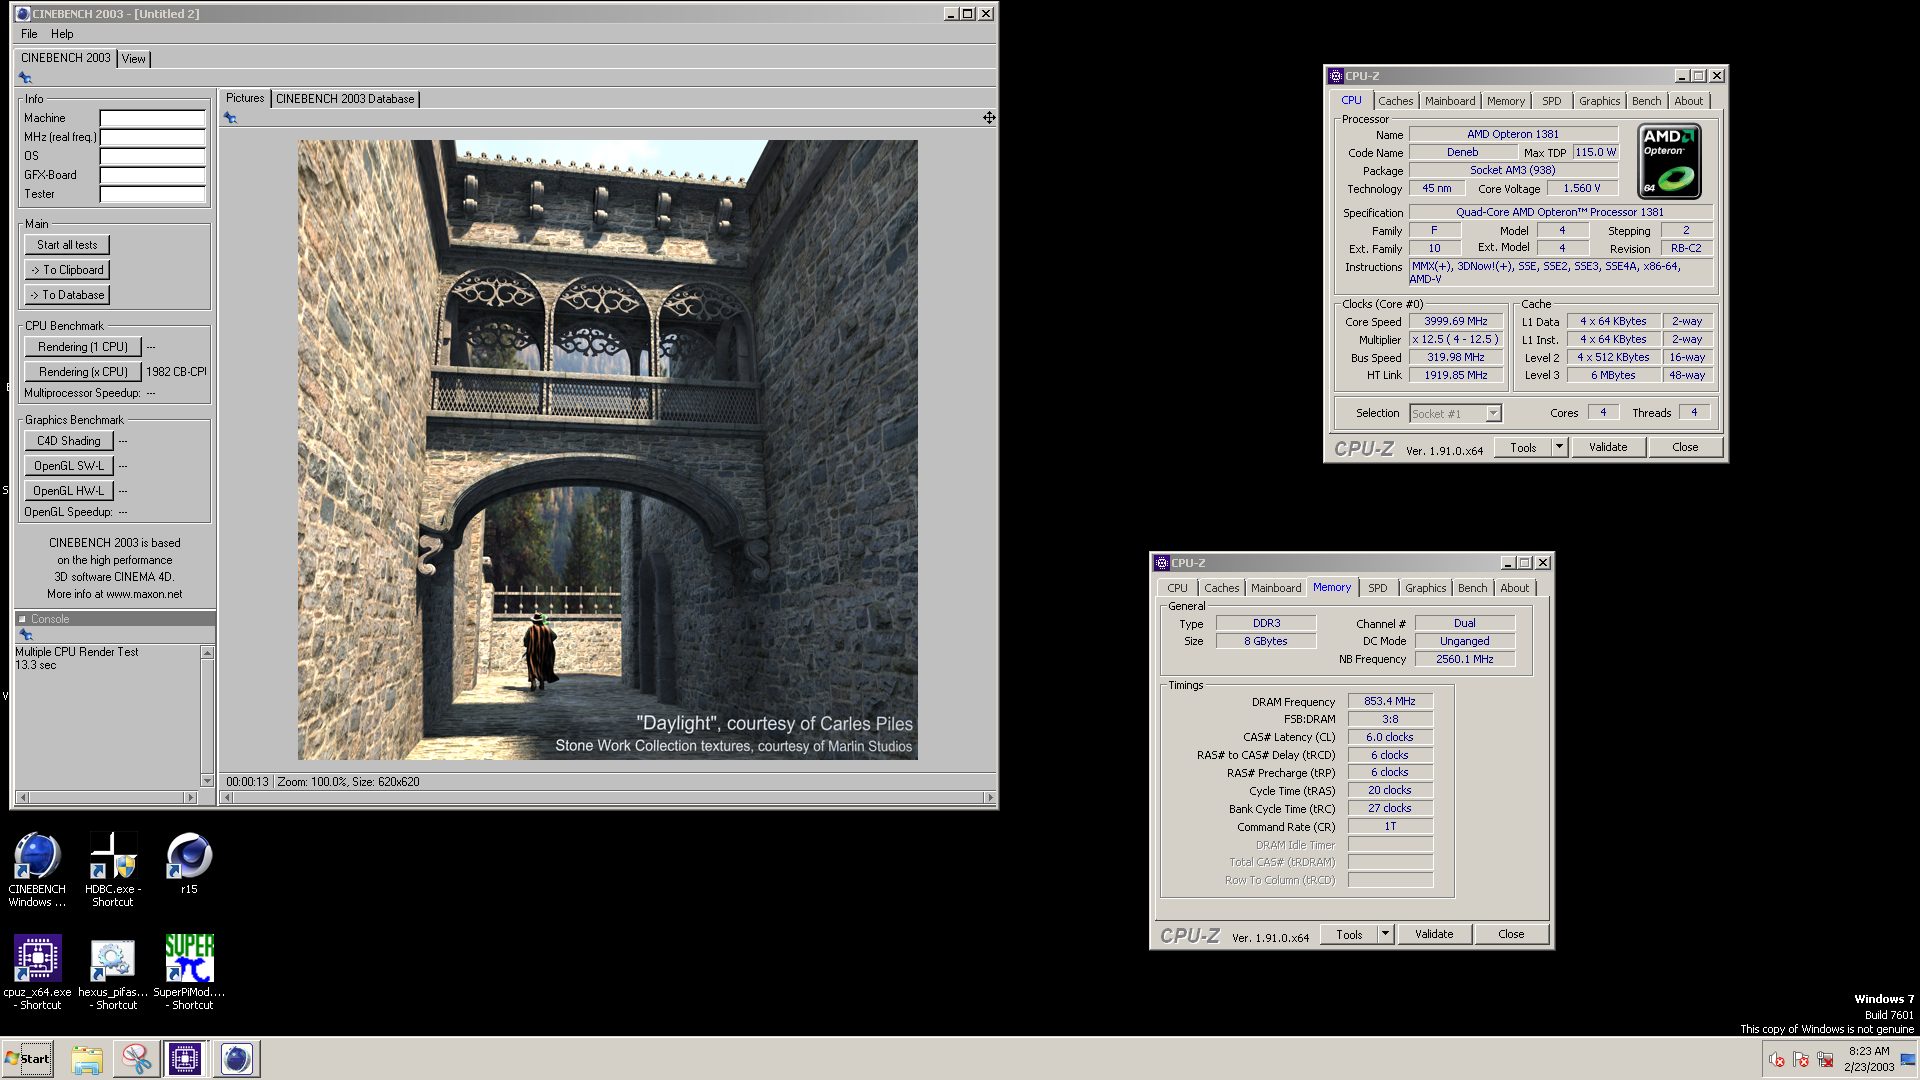Image resolution: width=1920 pixels, height=1080 pixels.
Task: Run the C4D Shading benchmark
Action: (69, 441)
